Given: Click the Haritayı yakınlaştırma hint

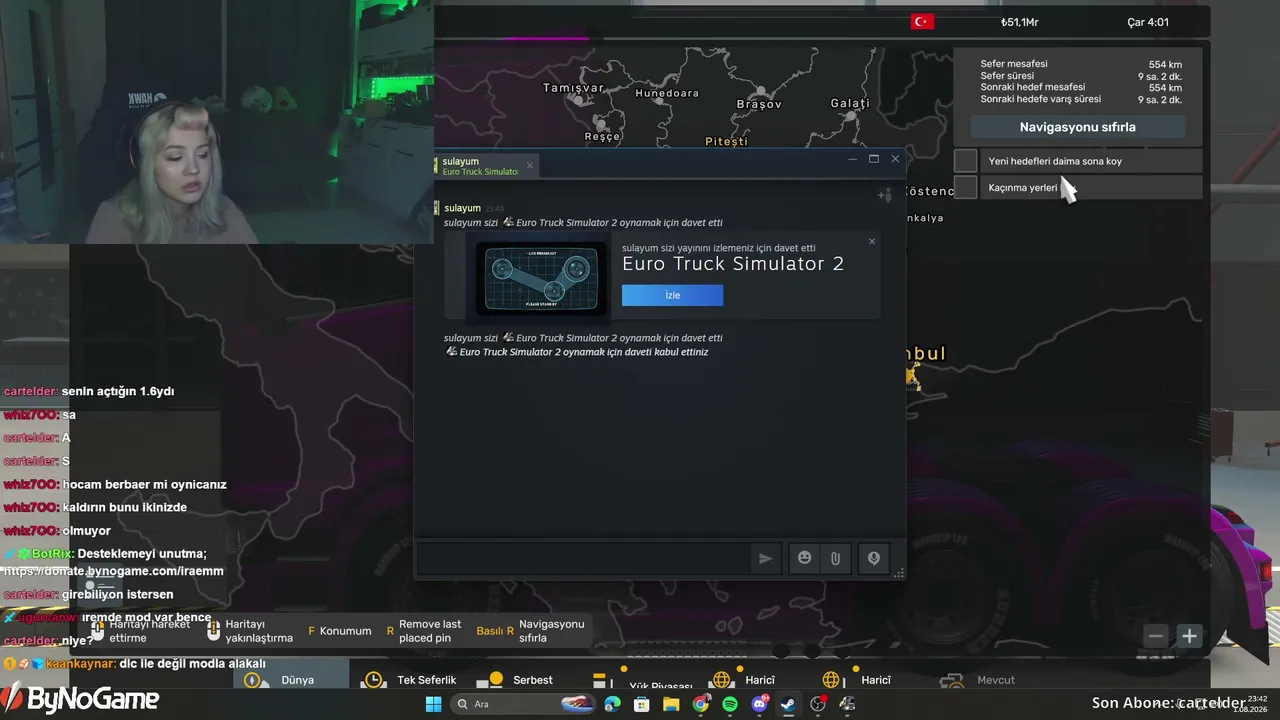Looking at the screenshot, I should [250, 631].
